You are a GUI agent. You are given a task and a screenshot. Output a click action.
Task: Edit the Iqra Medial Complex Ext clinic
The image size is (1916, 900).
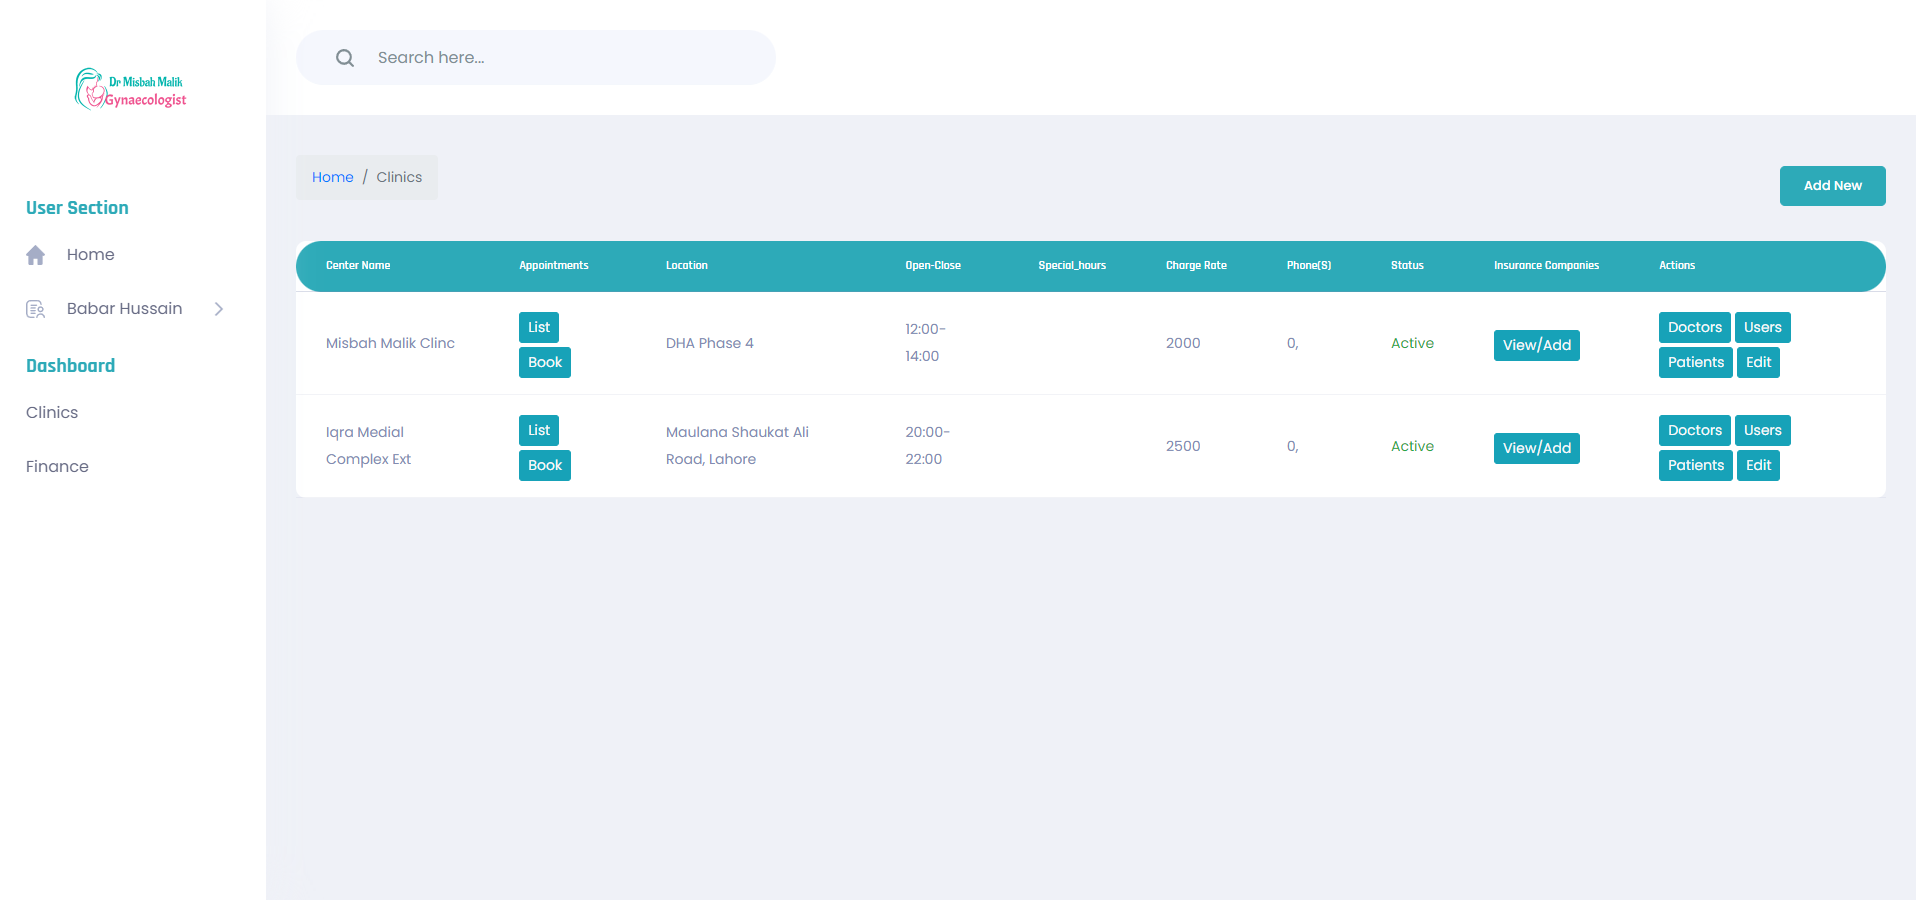1758,465
